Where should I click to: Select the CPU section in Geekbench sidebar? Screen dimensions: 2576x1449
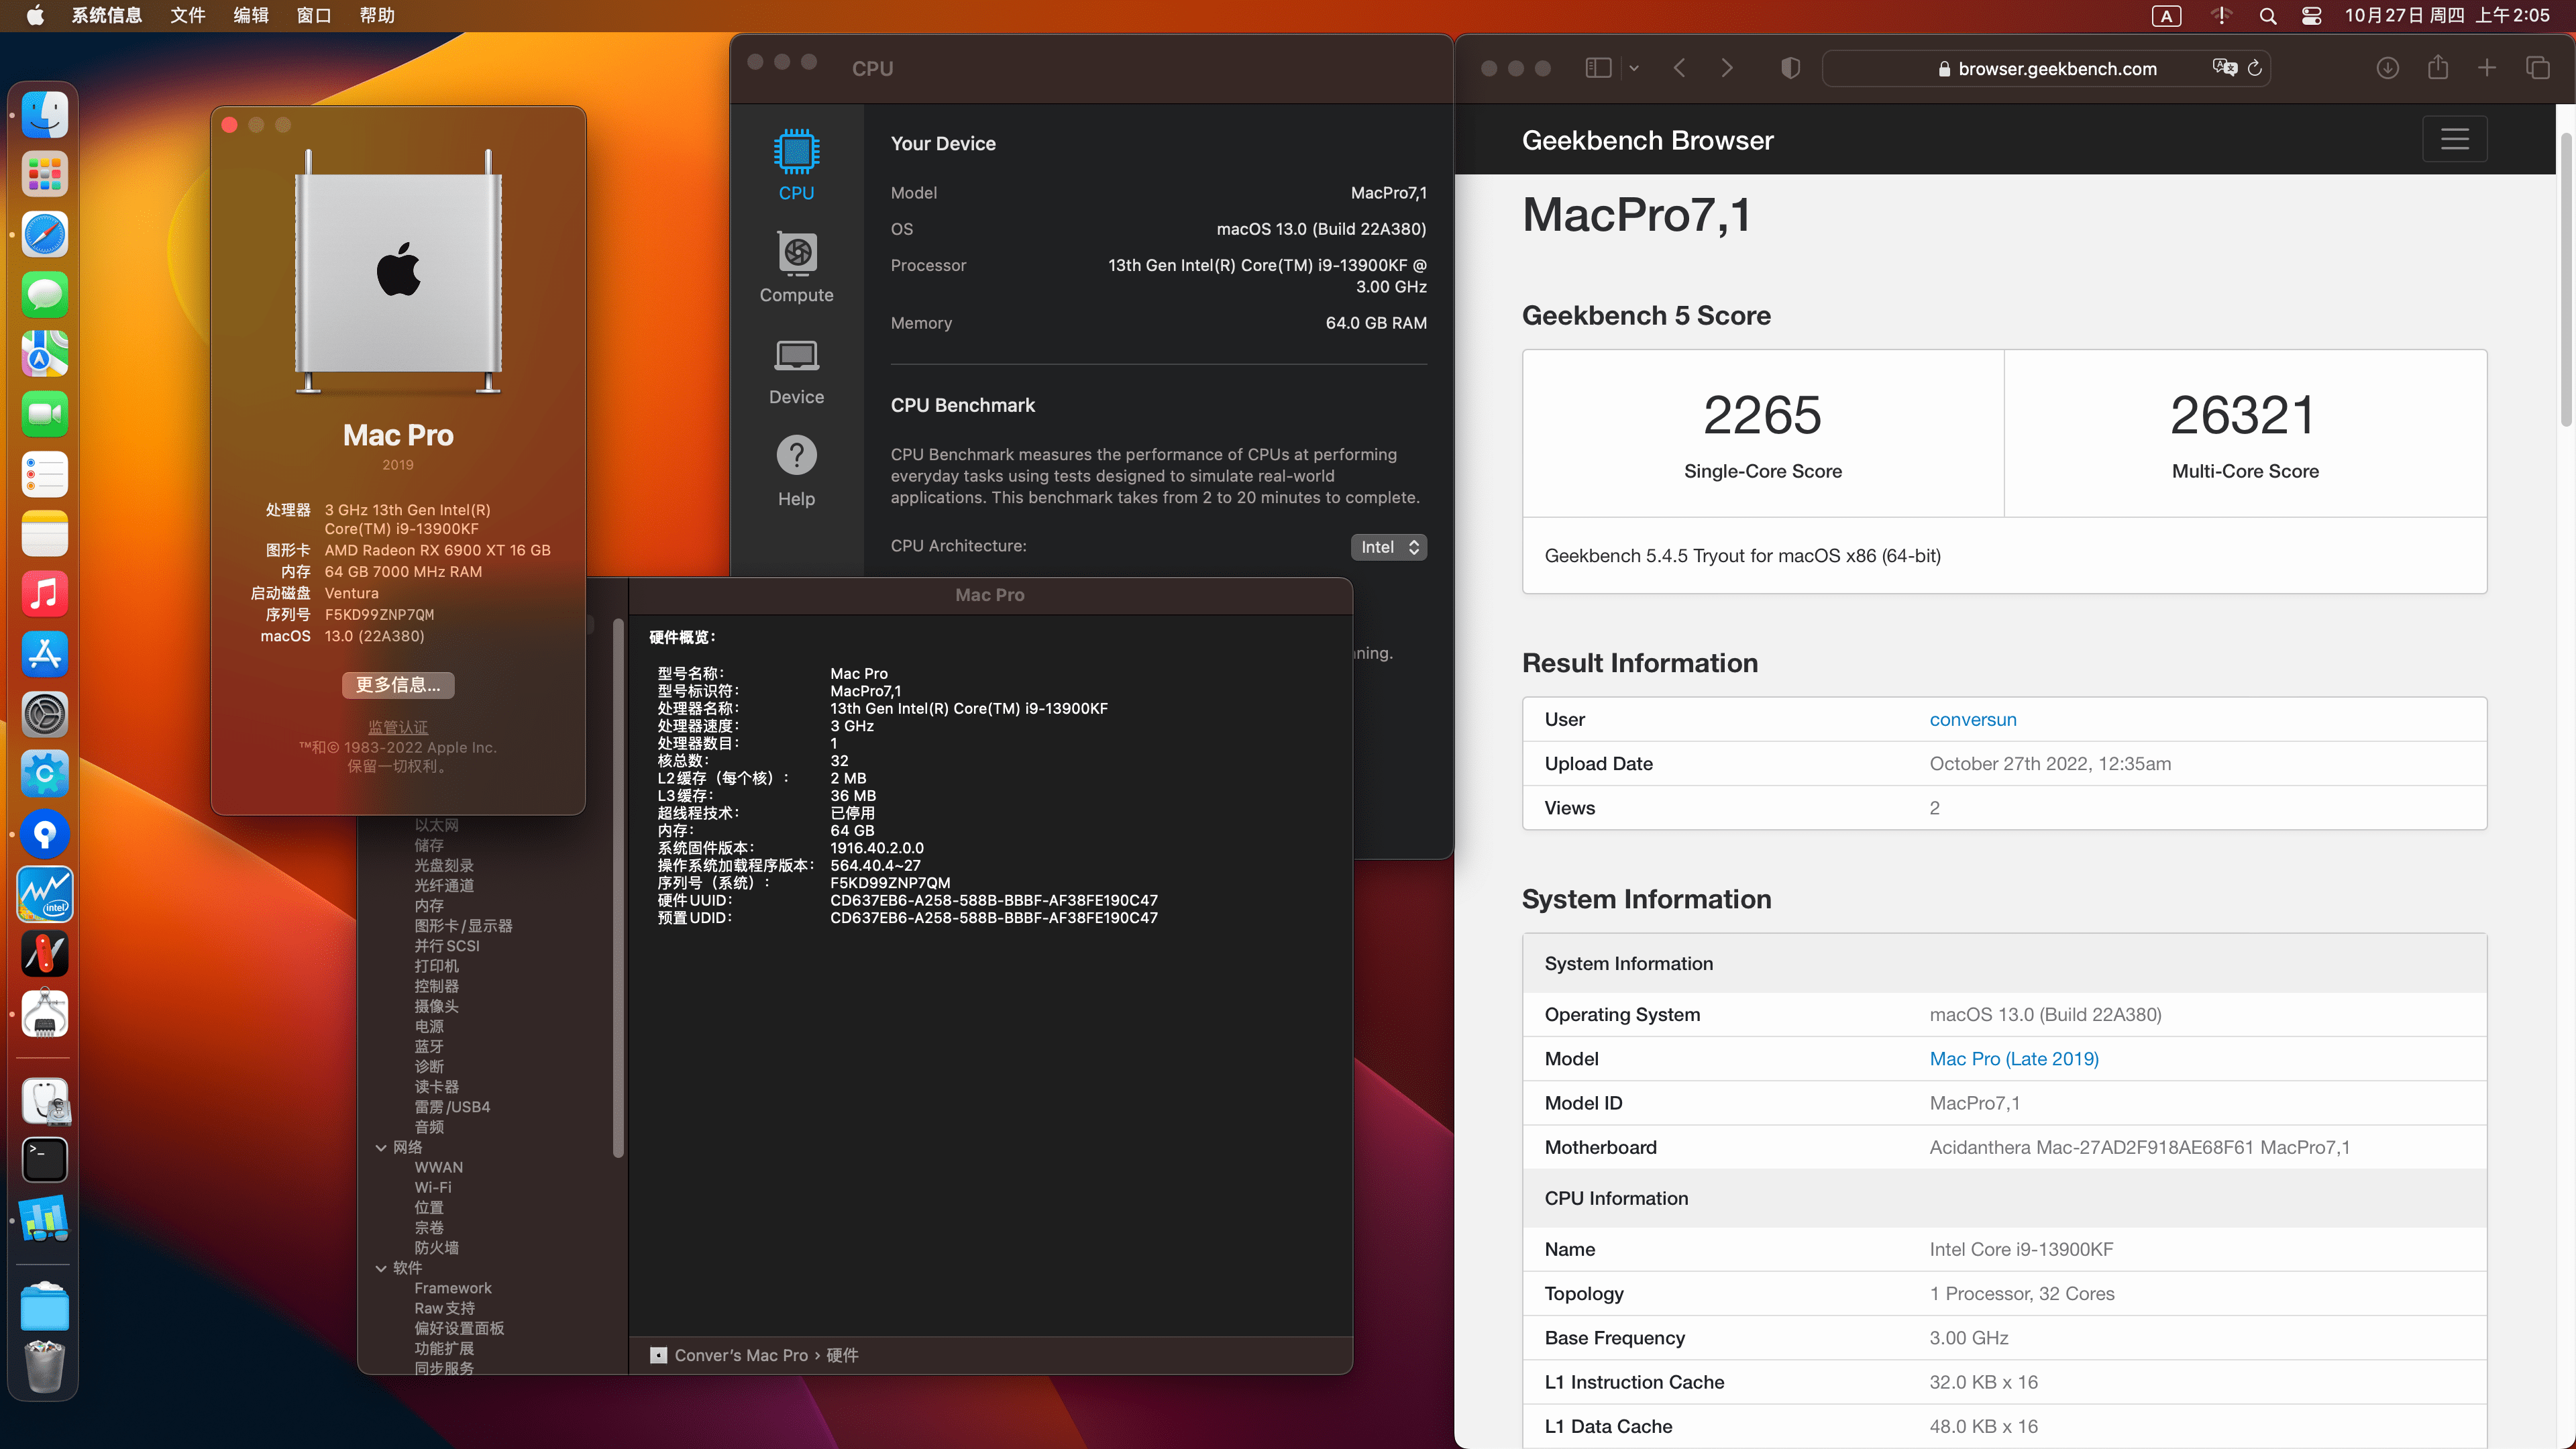click(x=796, y=166)
